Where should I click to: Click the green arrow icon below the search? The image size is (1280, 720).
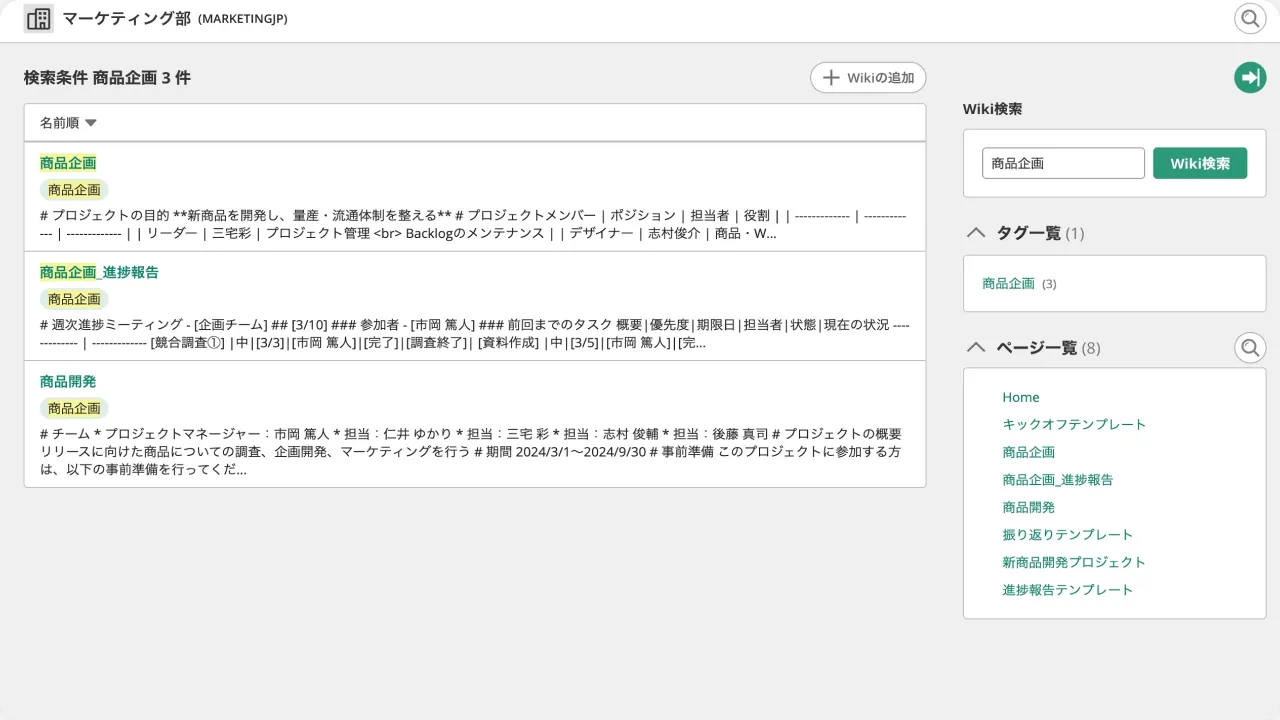1249,77
